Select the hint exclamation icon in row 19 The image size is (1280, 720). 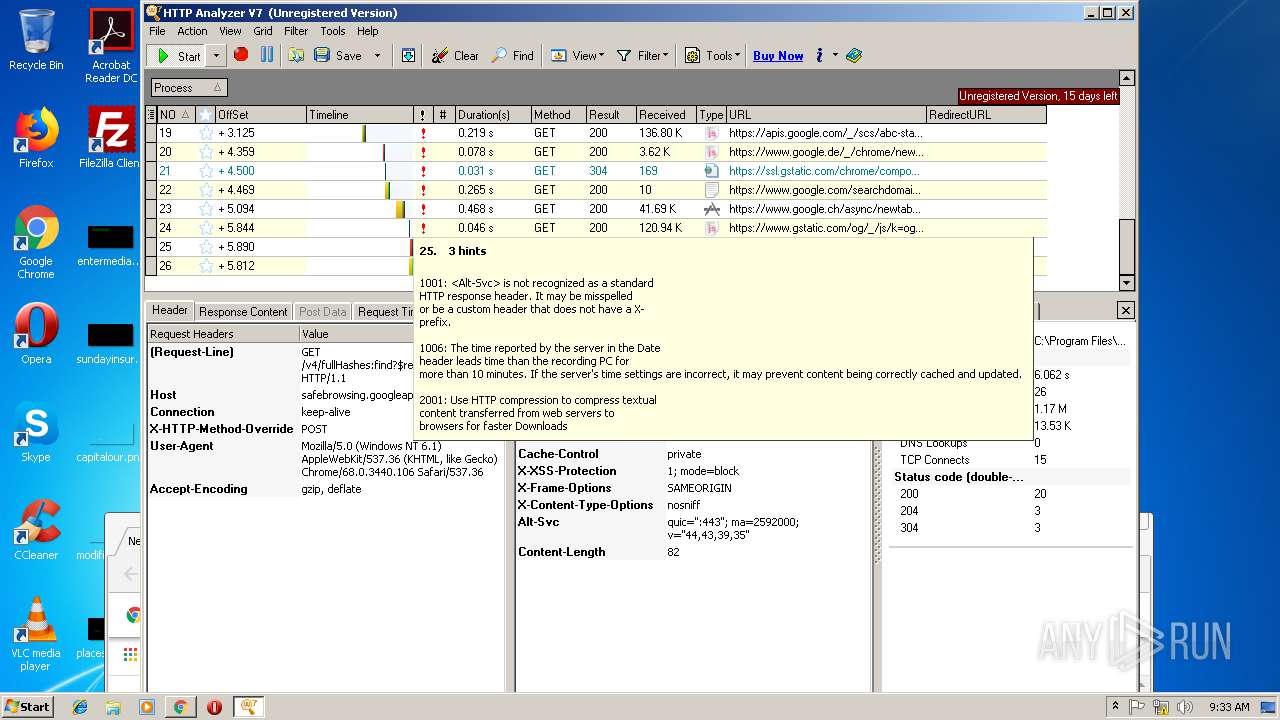pos(424,133)
